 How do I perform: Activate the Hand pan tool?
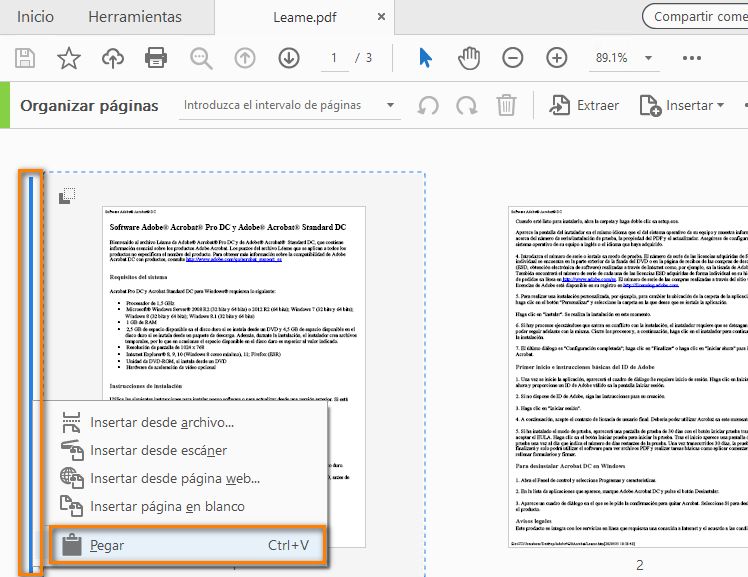tap(468, 58)
